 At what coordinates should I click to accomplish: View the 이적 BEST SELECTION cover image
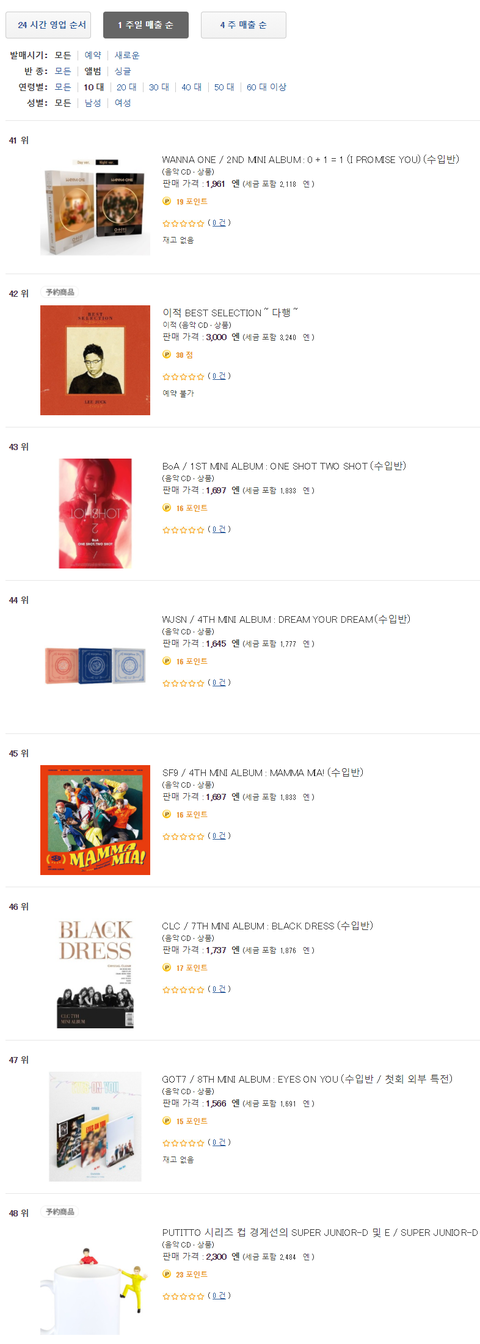point(95,360)
